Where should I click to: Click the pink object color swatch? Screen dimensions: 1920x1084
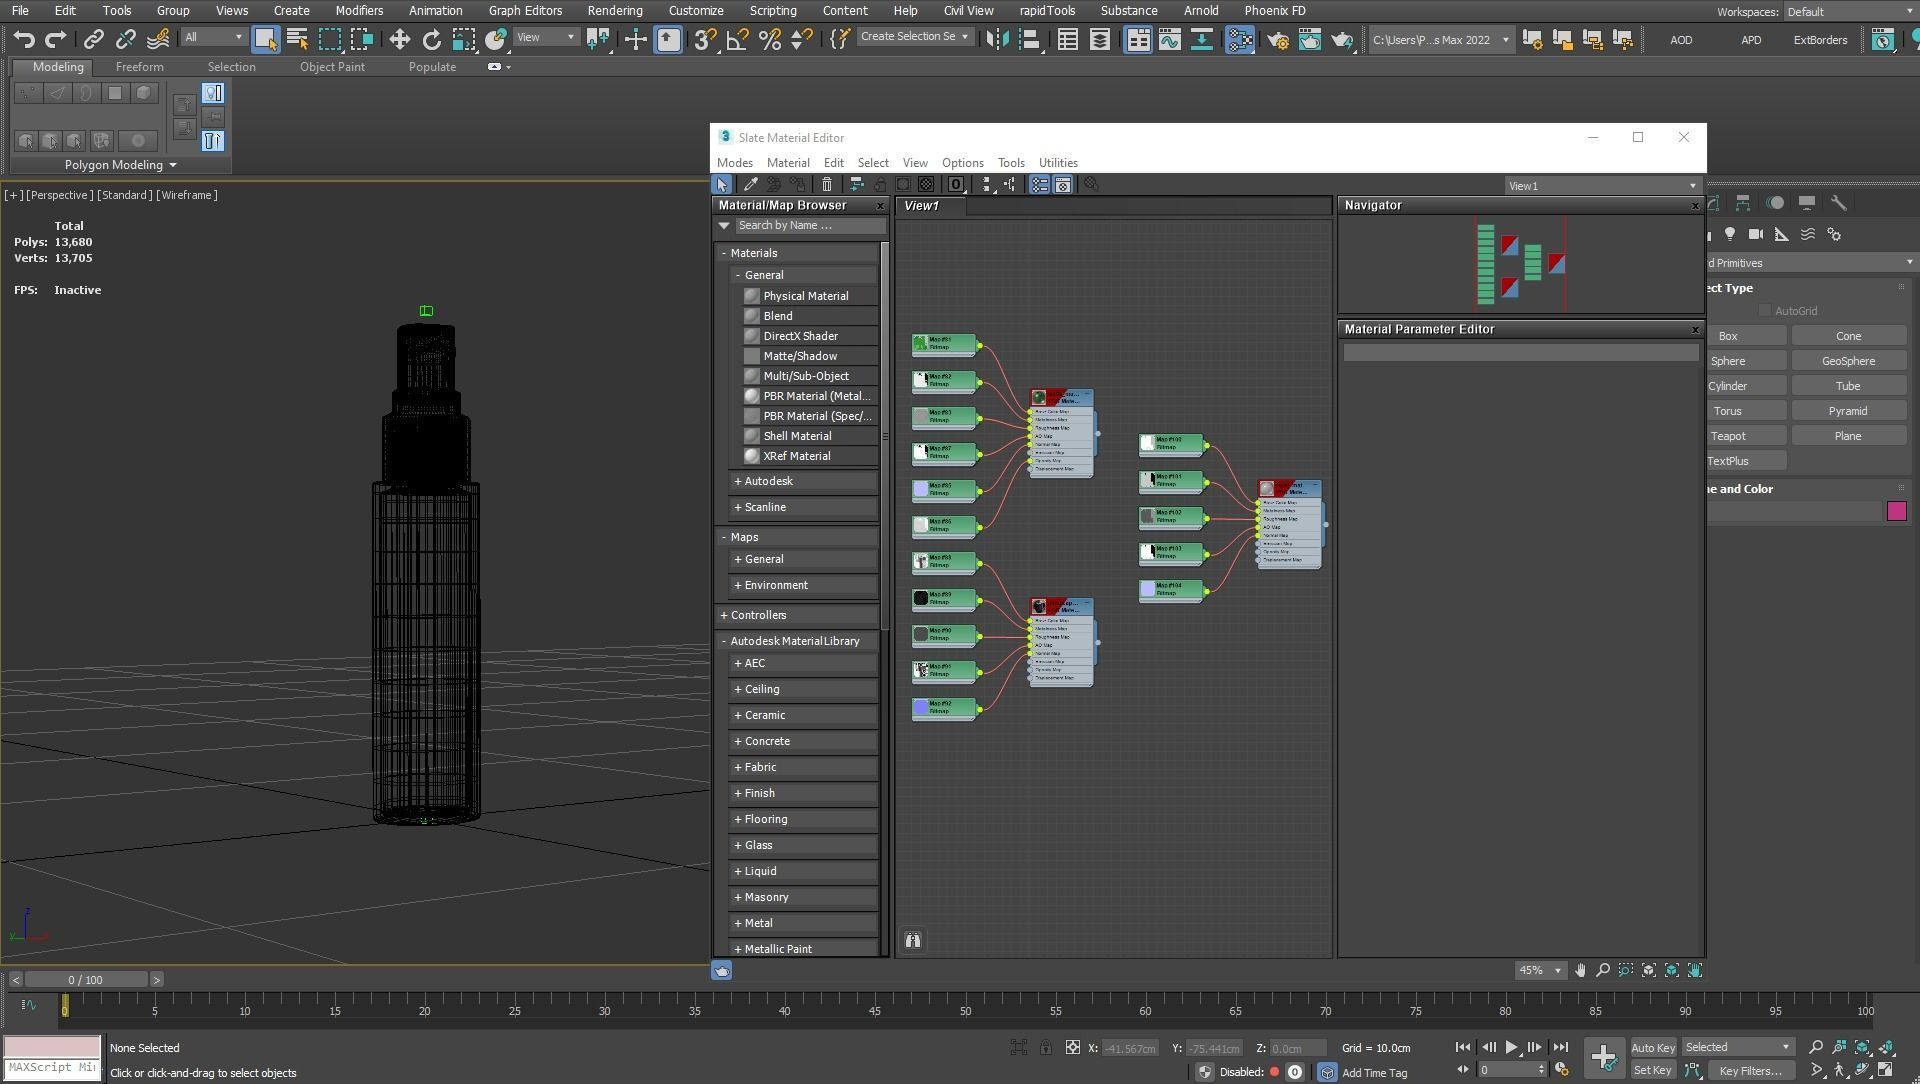(x=1896, y=512)
